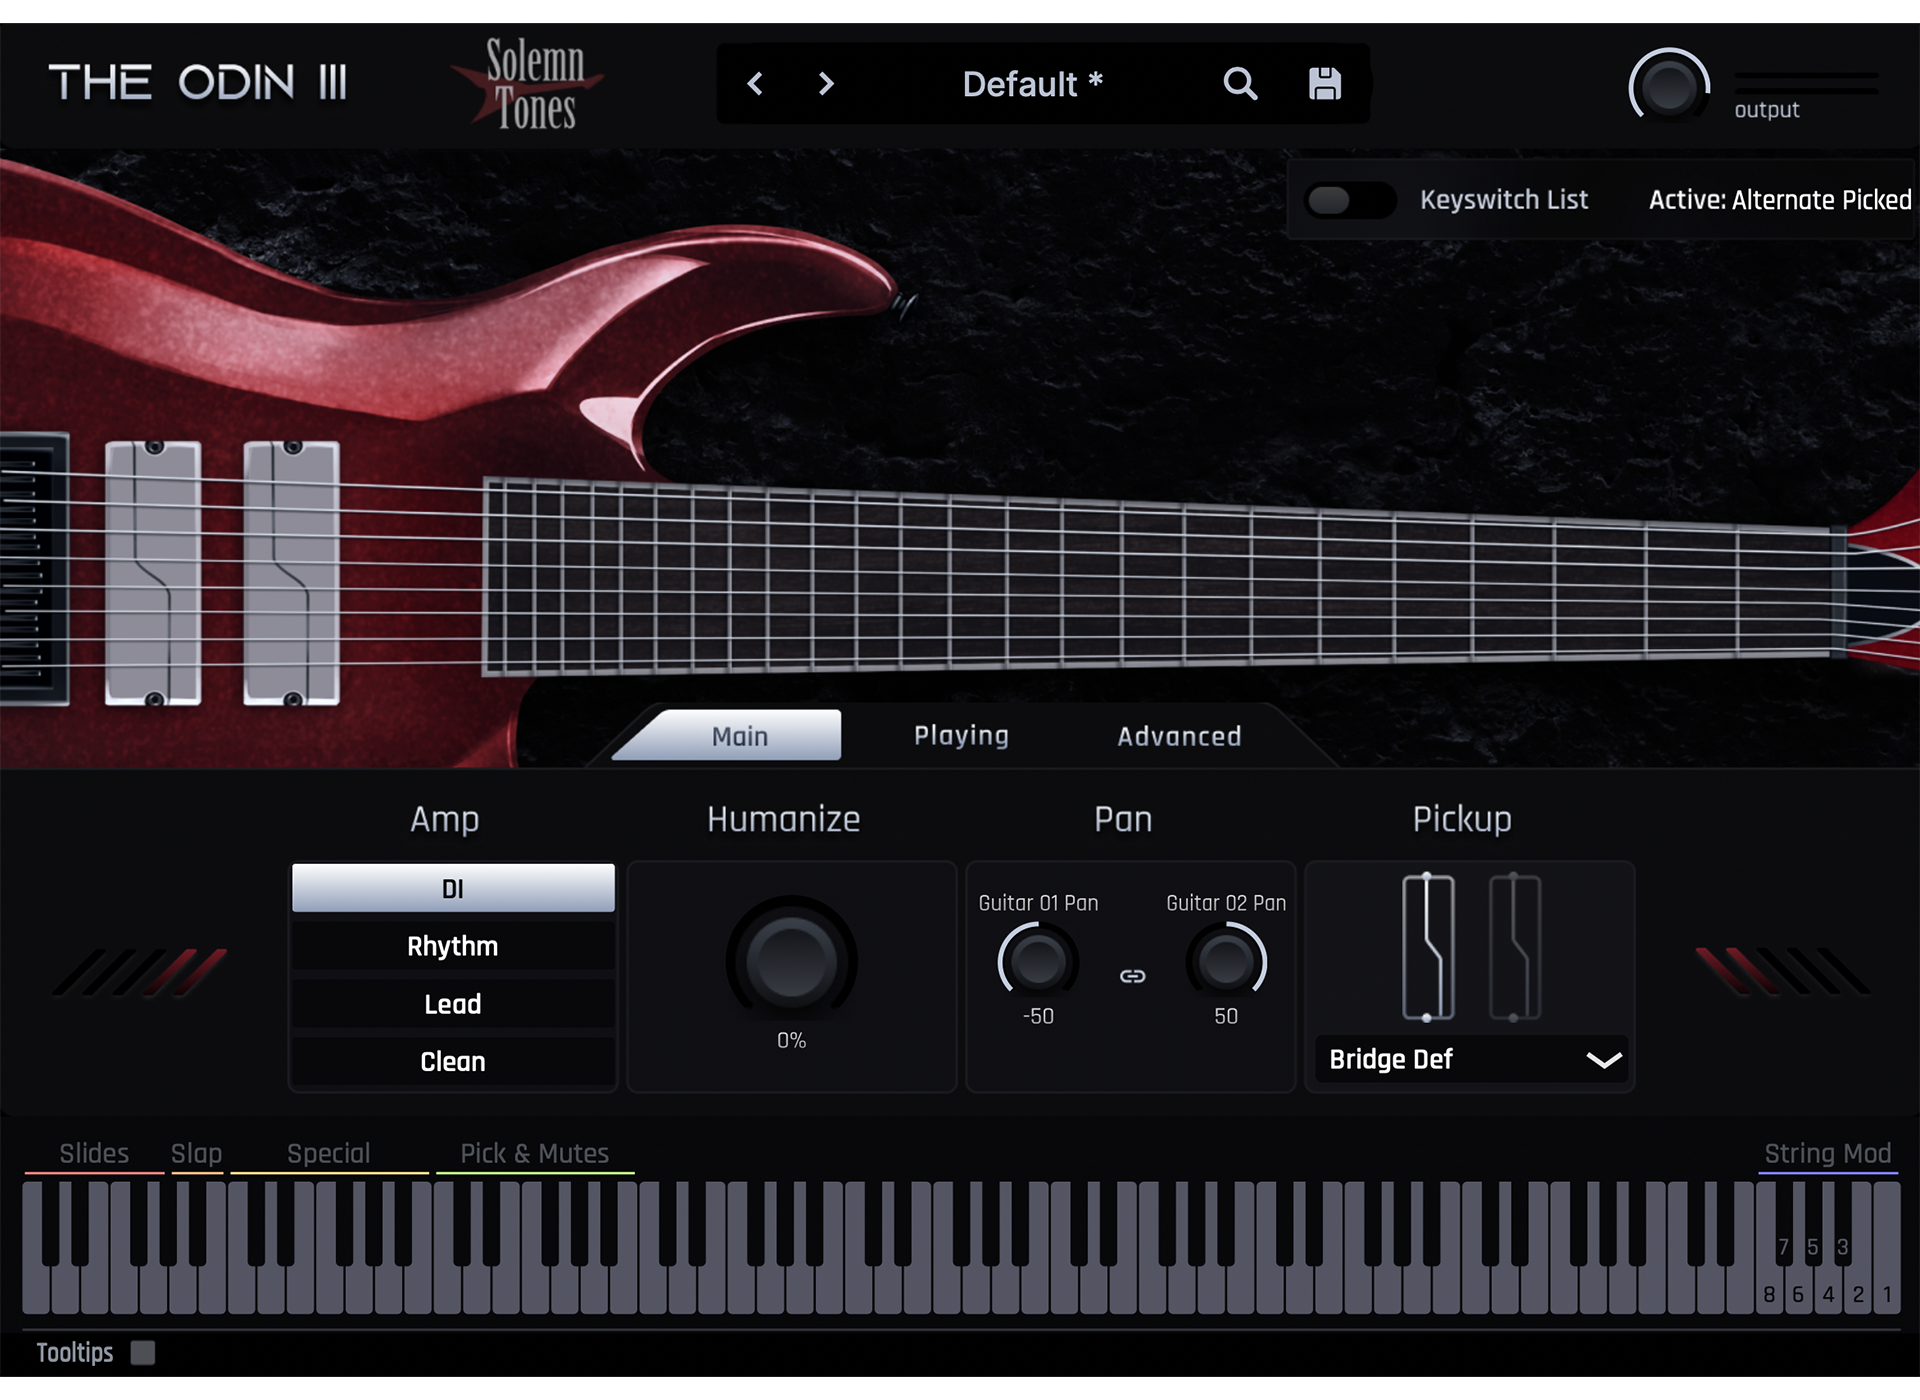This screenshot has width=1920, height=1400.
Task: Open the Default preset name menu
Action: pyautogui.click(x=1032, y=84)
